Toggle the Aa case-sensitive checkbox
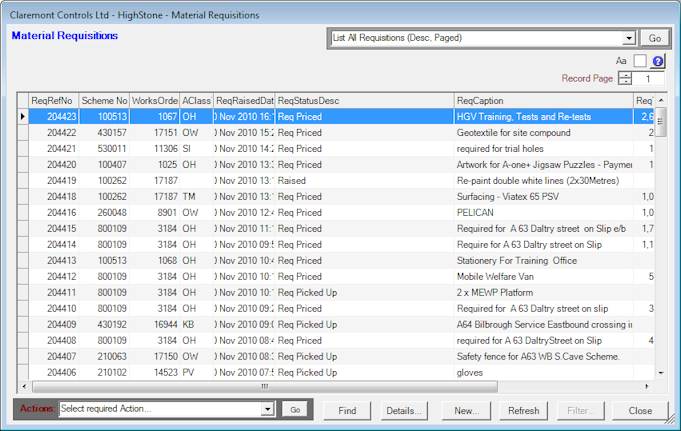 (640, 61)
